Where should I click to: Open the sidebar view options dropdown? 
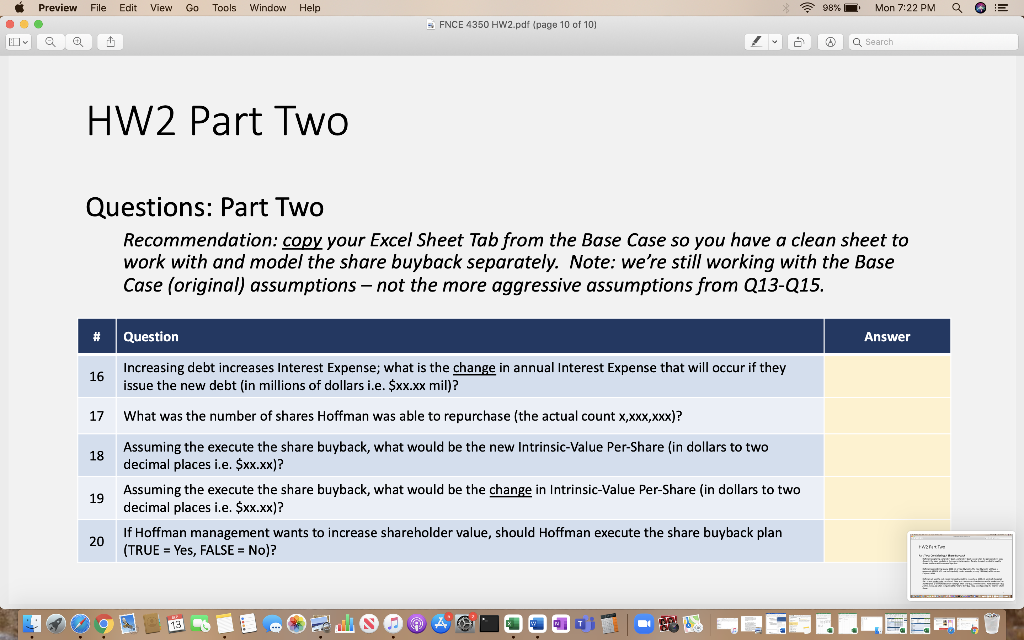[x=18, y=42]
